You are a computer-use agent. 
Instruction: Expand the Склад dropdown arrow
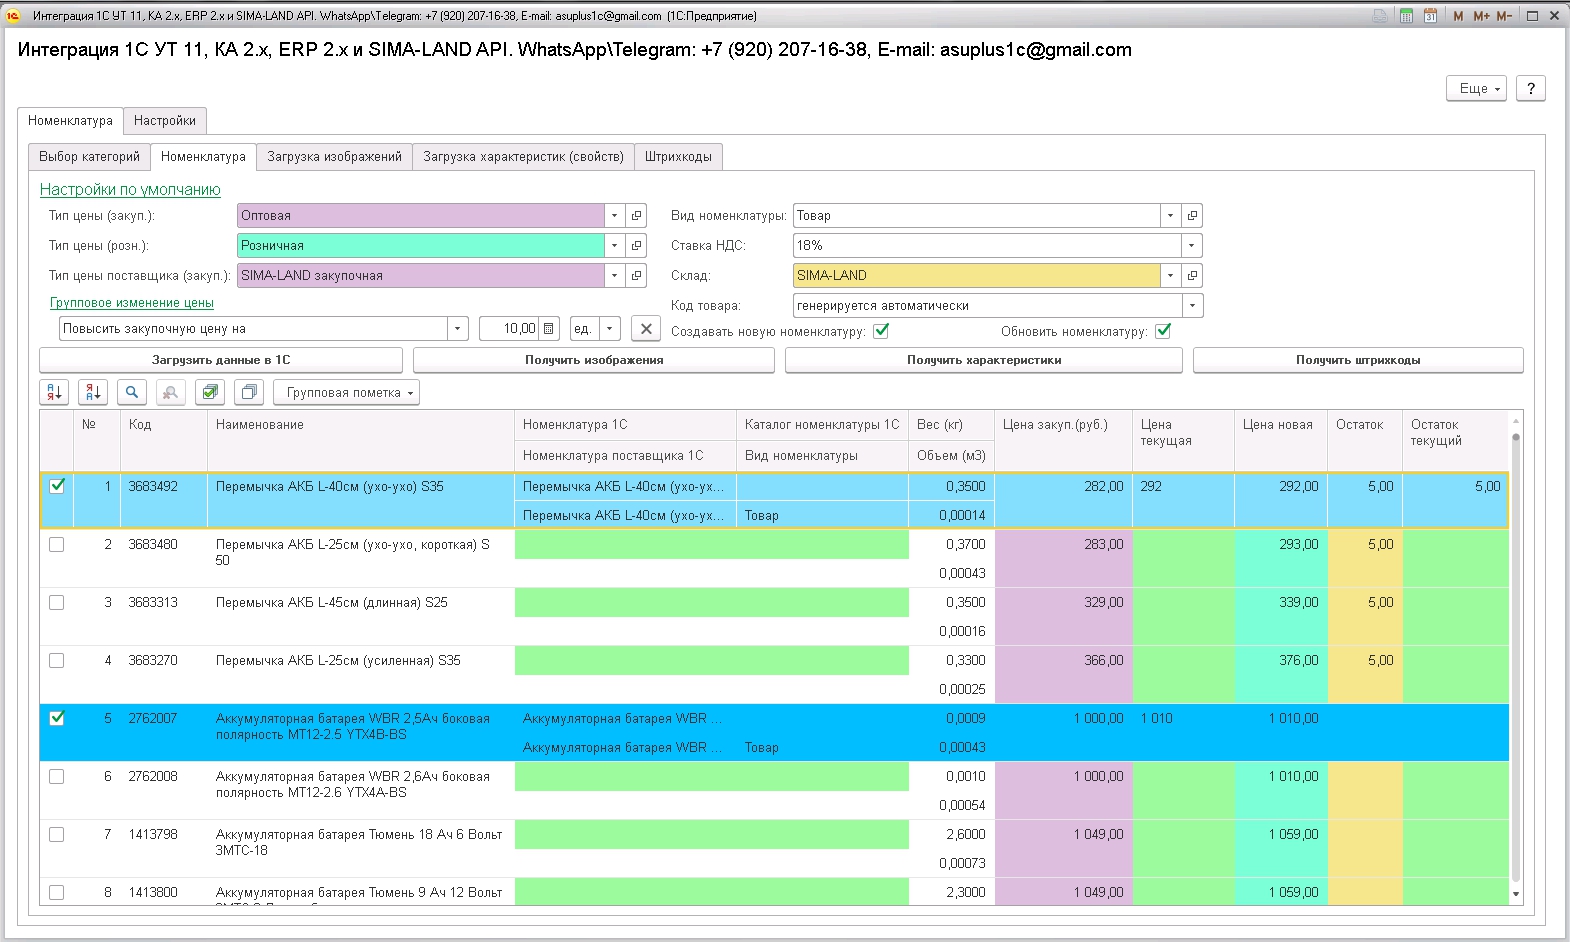(x=1171, y=276)
